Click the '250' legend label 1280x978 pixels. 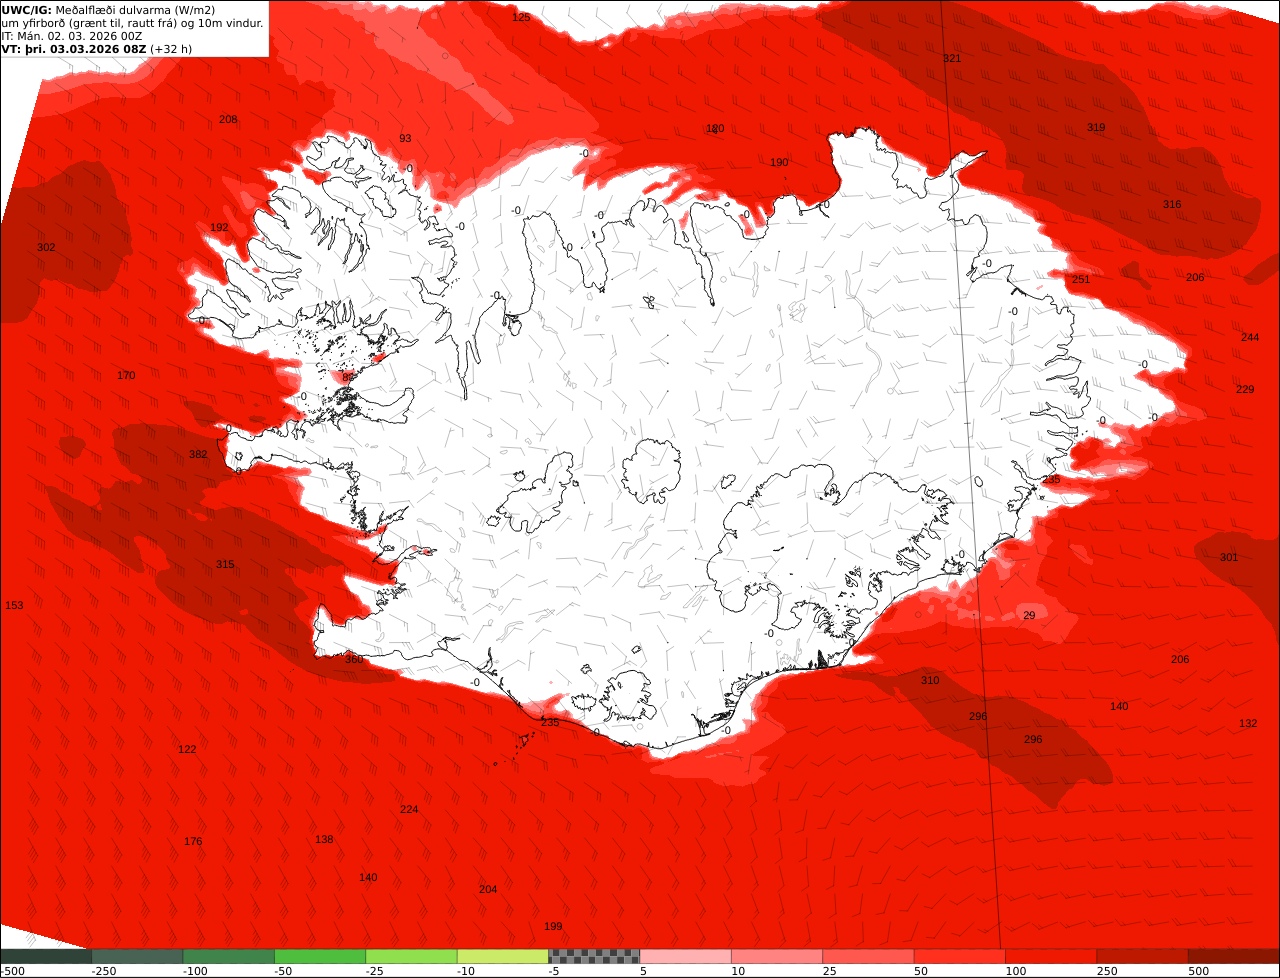click(x=1106, y=971)
